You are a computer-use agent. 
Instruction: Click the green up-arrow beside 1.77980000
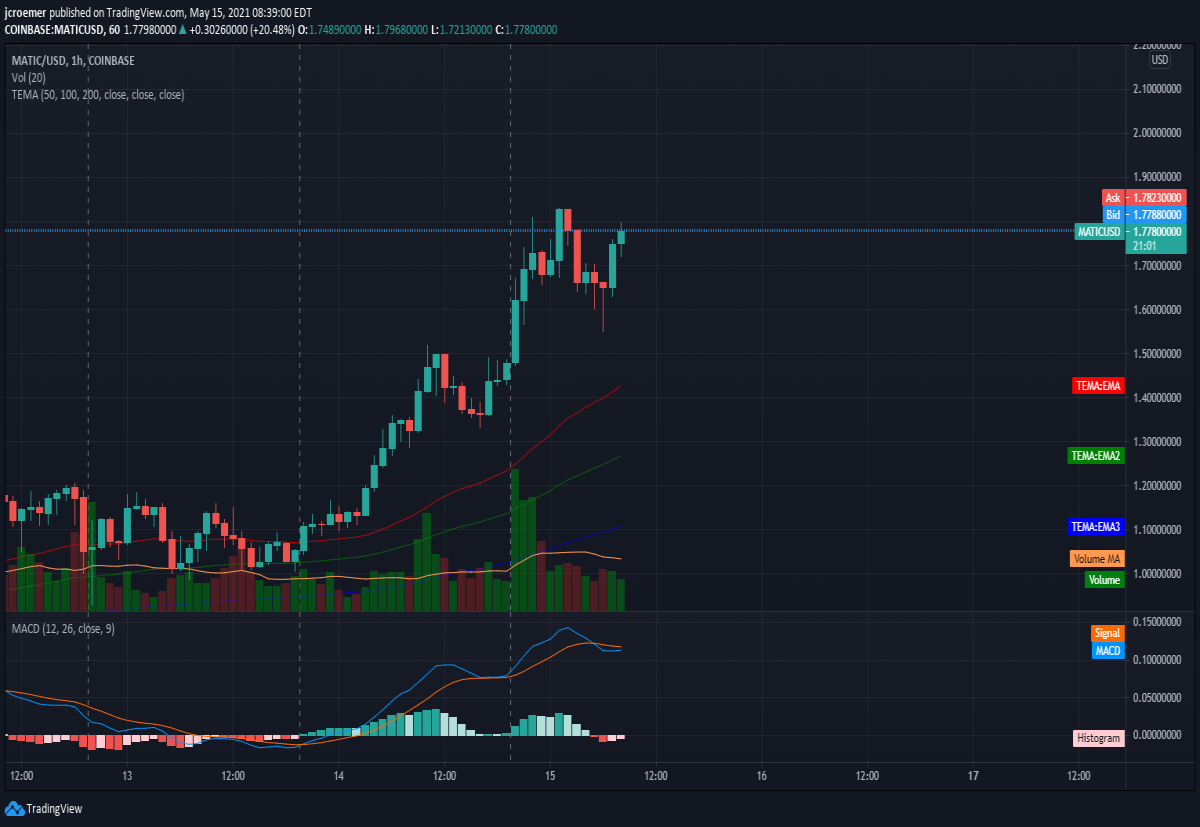pos(181,30)
